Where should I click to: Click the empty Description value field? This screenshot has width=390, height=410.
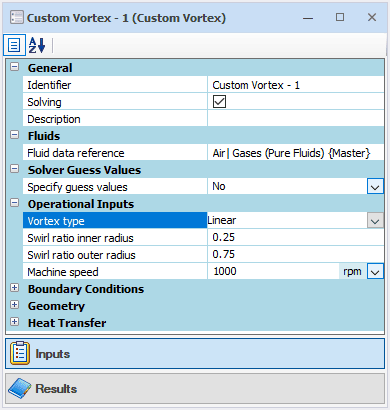tap(296, 119)
